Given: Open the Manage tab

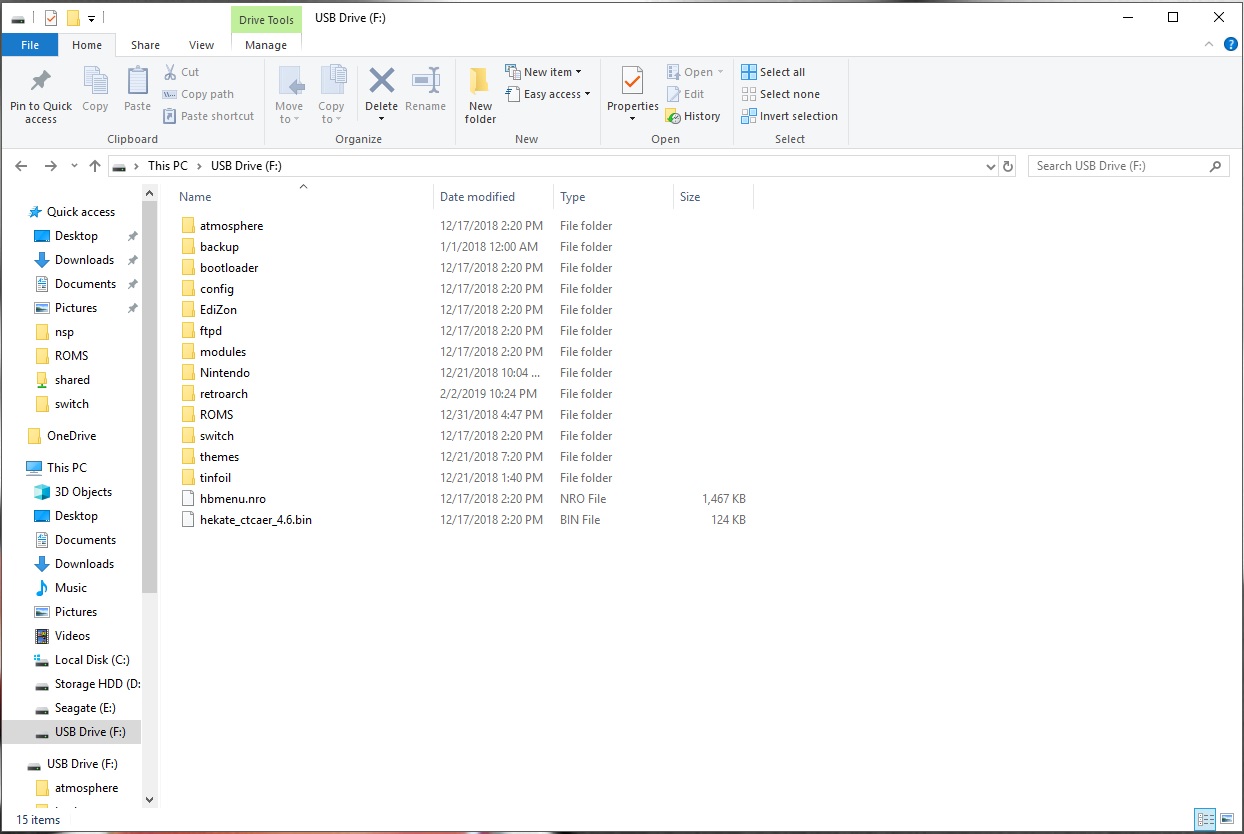Looking at the screenshot, I should click(x=266, y=45).
